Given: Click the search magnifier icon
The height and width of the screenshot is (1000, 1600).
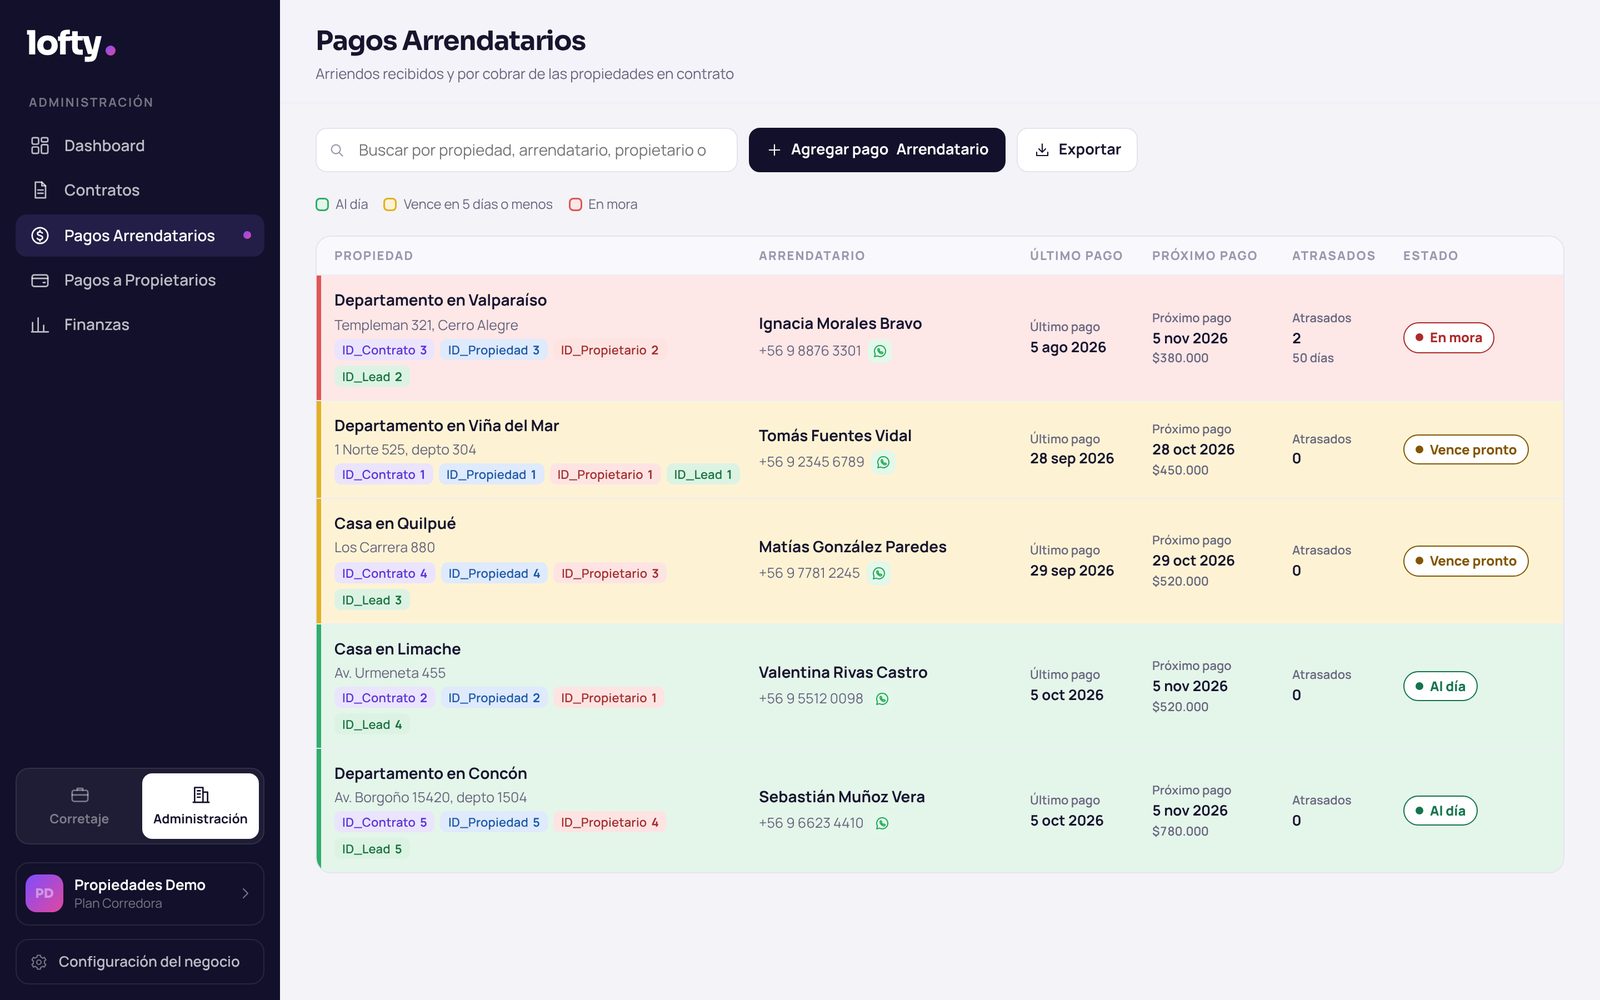Looking at the screenshot, I should (x=337, y=150).
